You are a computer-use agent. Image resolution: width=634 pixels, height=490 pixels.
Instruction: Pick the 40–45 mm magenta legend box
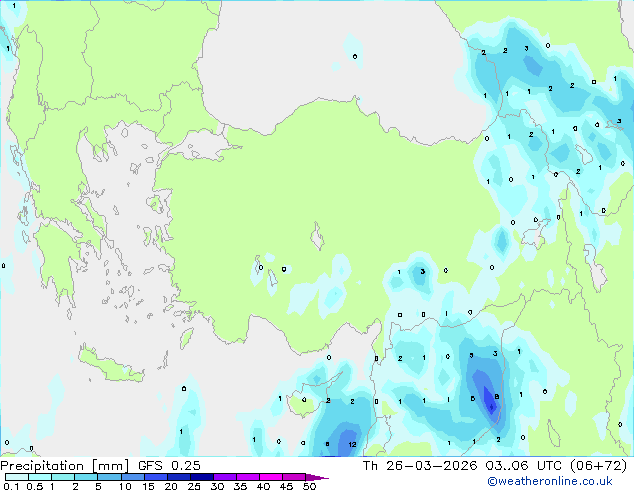point(271,477)
